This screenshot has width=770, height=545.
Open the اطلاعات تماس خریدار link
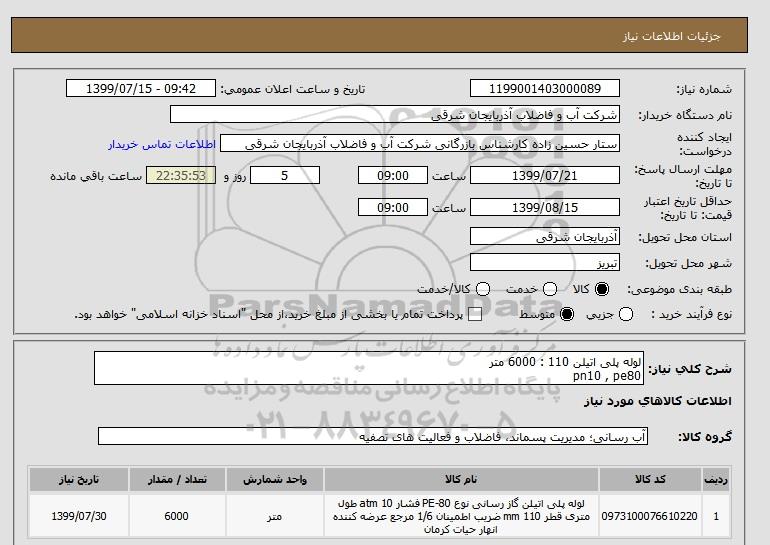tap(162, 145)
